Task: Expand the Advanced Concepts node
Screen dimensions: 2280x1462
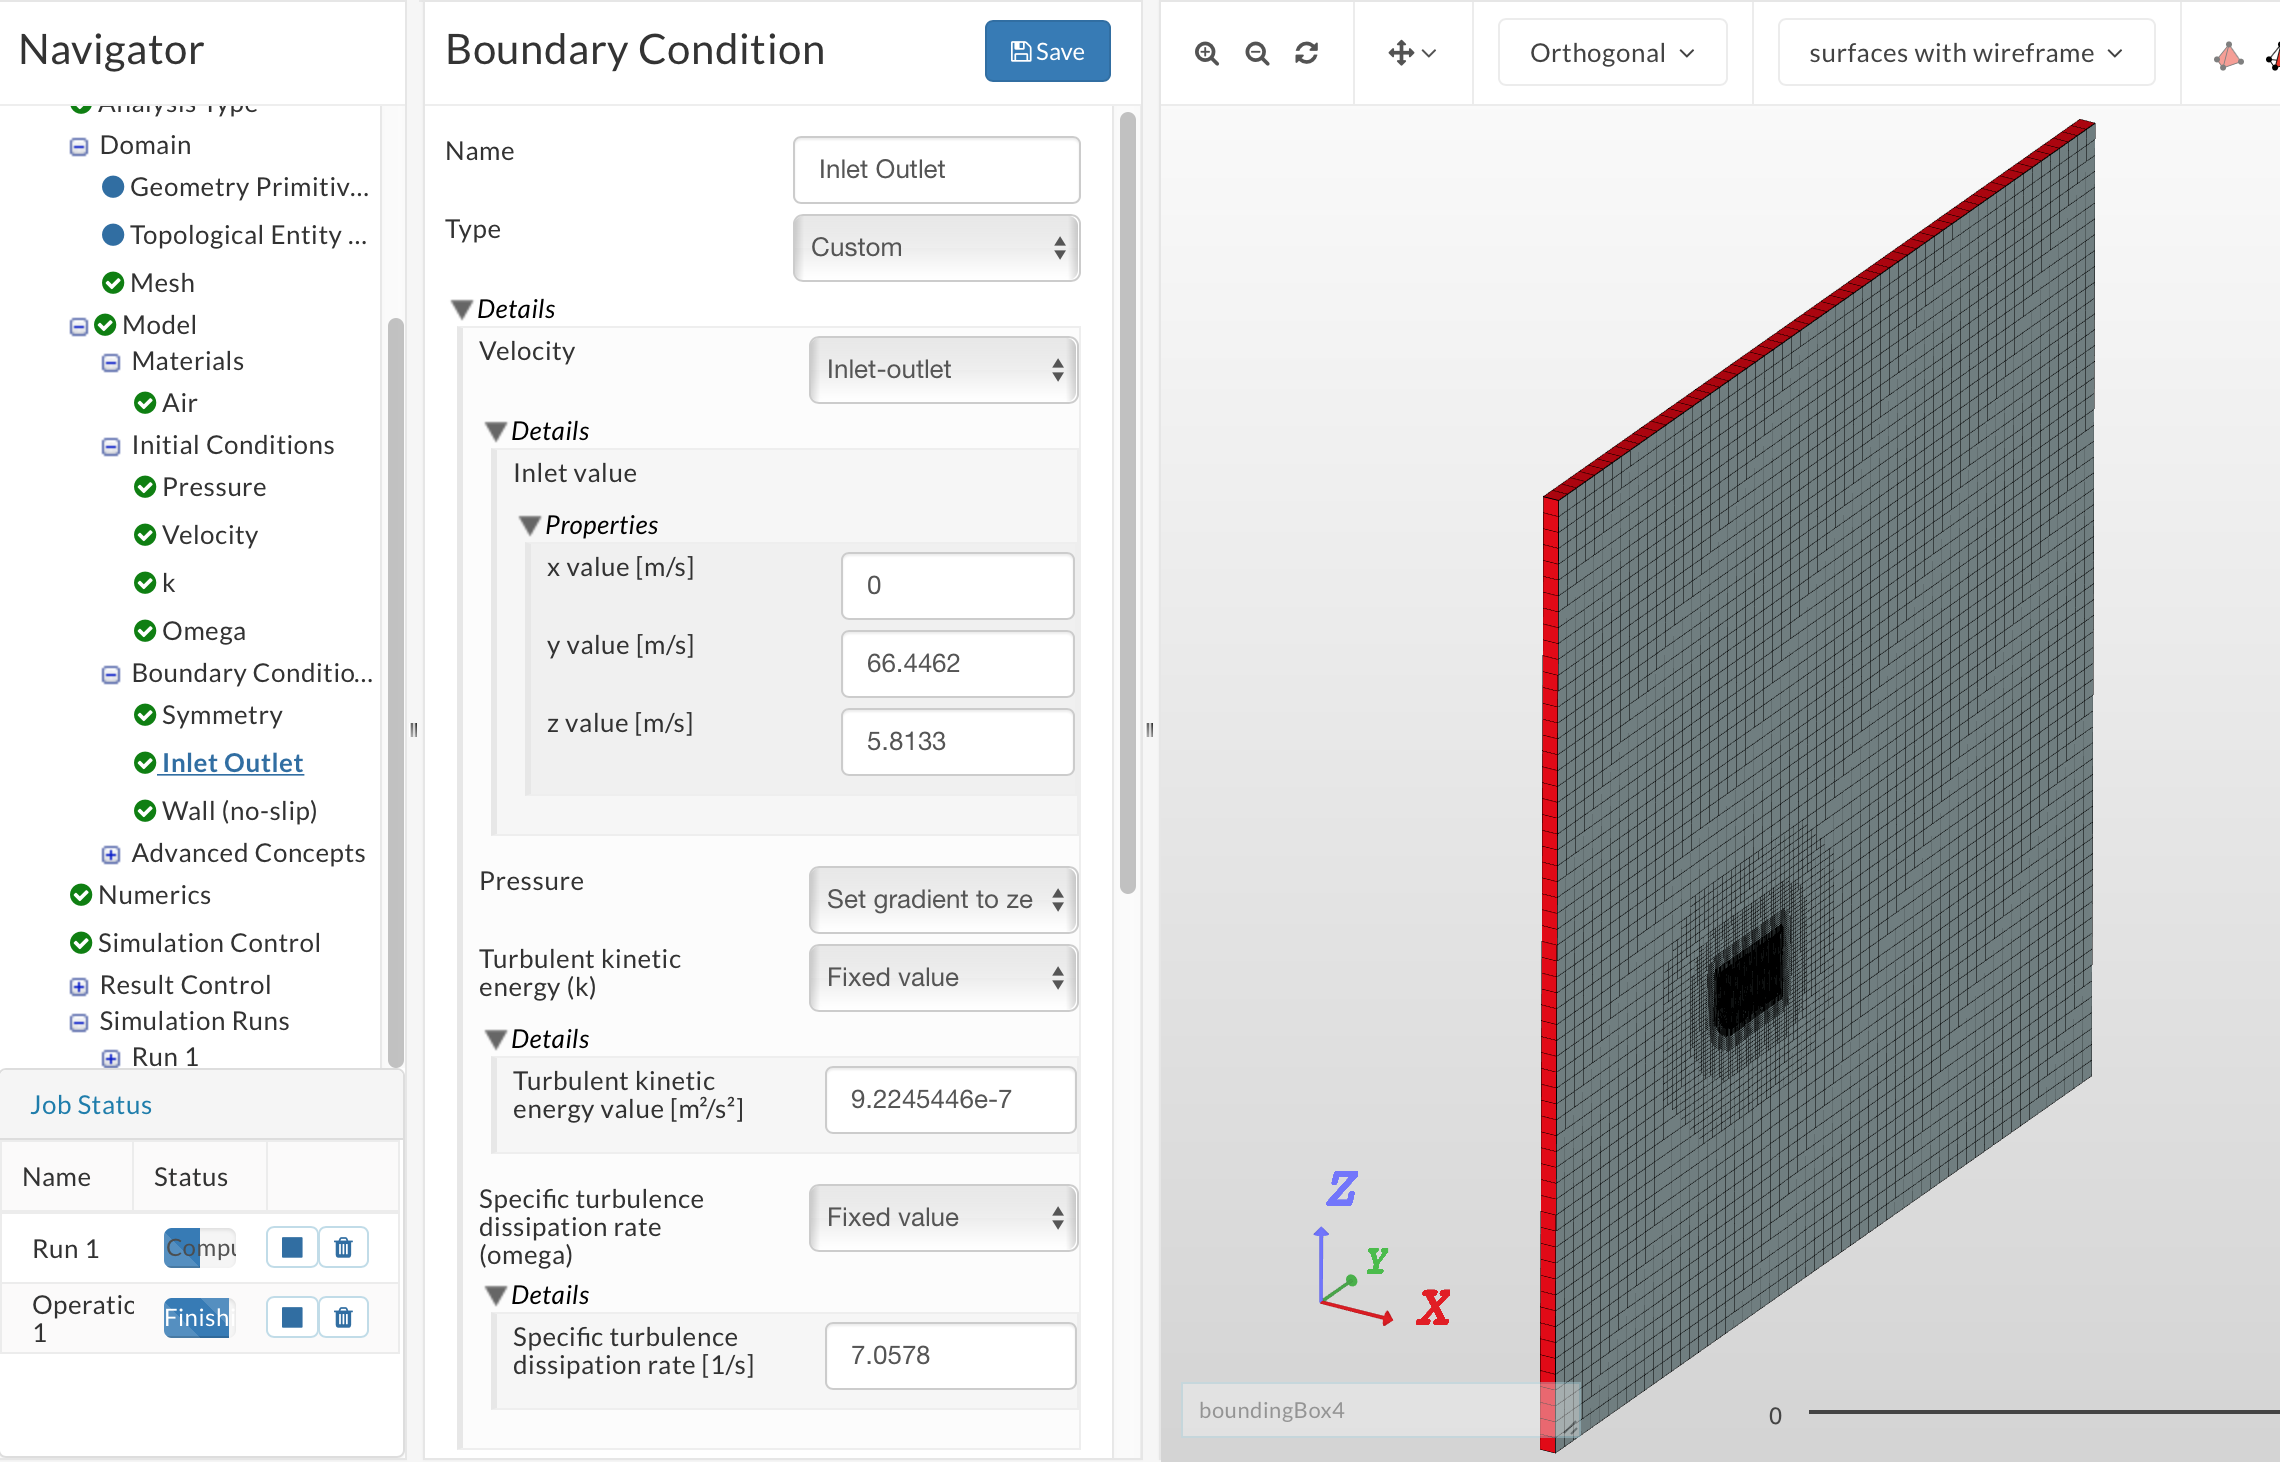Action: click(x=111, y=854)
